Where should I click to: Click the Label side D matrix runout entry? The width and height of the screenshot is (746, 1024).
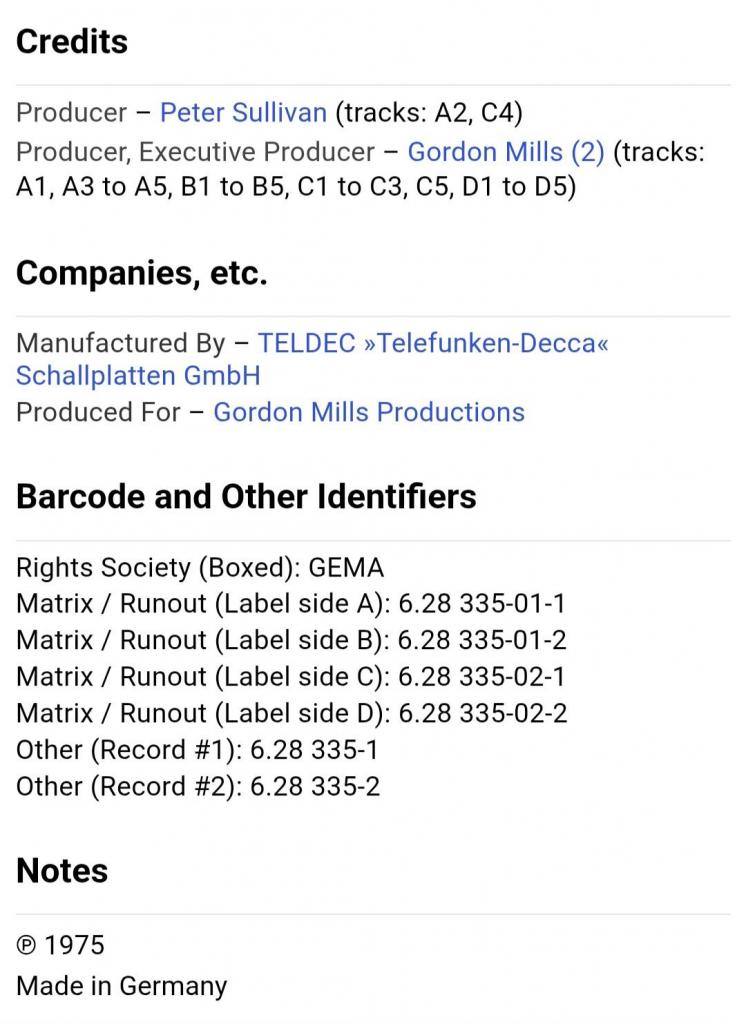click(x=291, y=713)
